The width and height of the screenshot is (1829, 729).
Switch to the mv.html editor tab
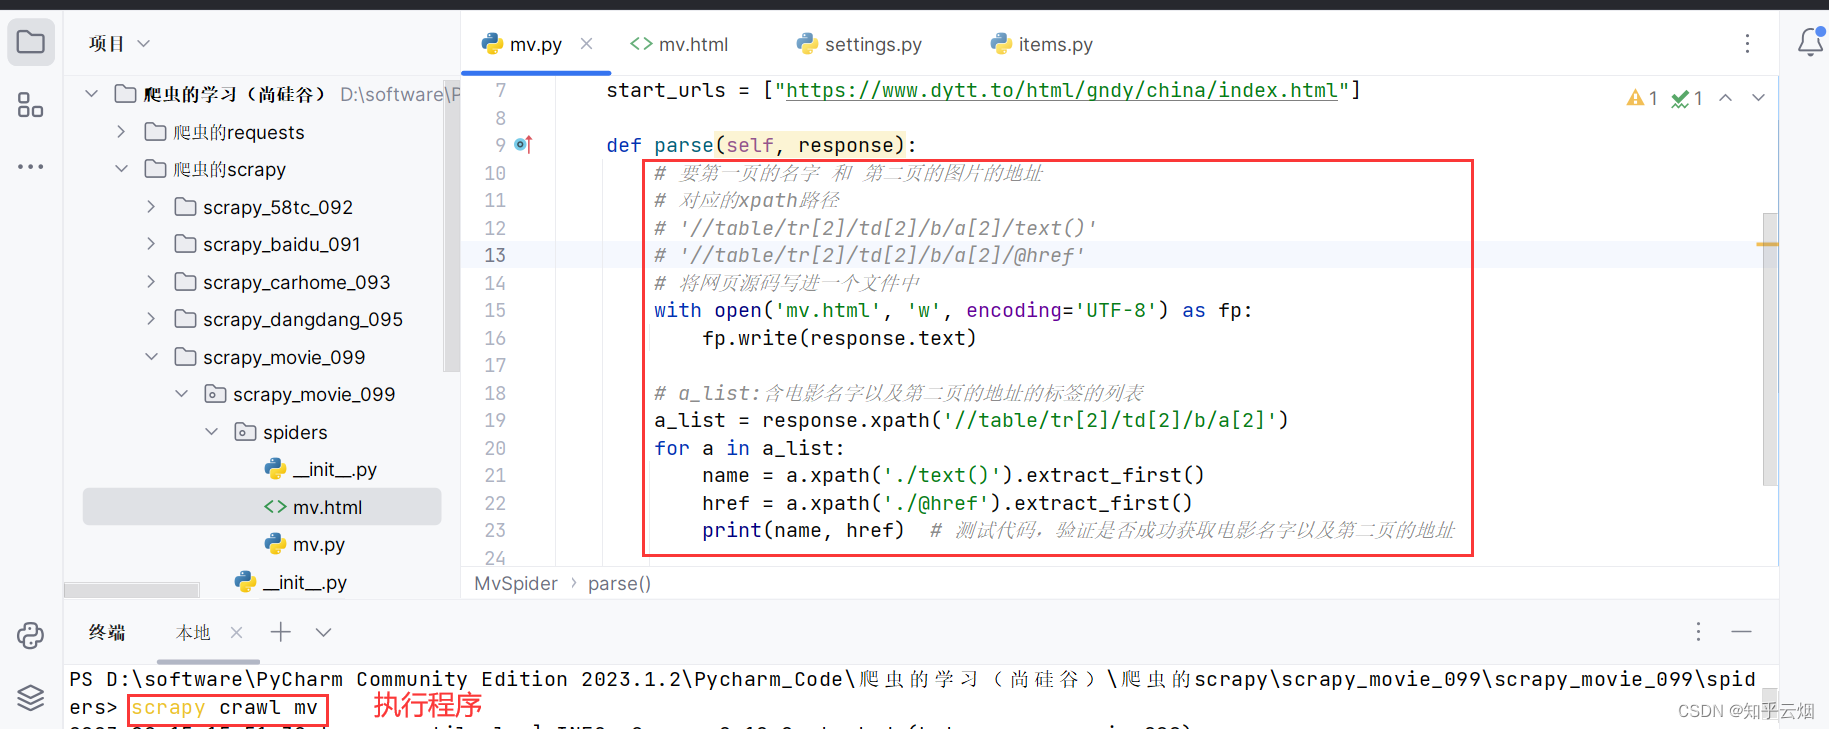679,44
